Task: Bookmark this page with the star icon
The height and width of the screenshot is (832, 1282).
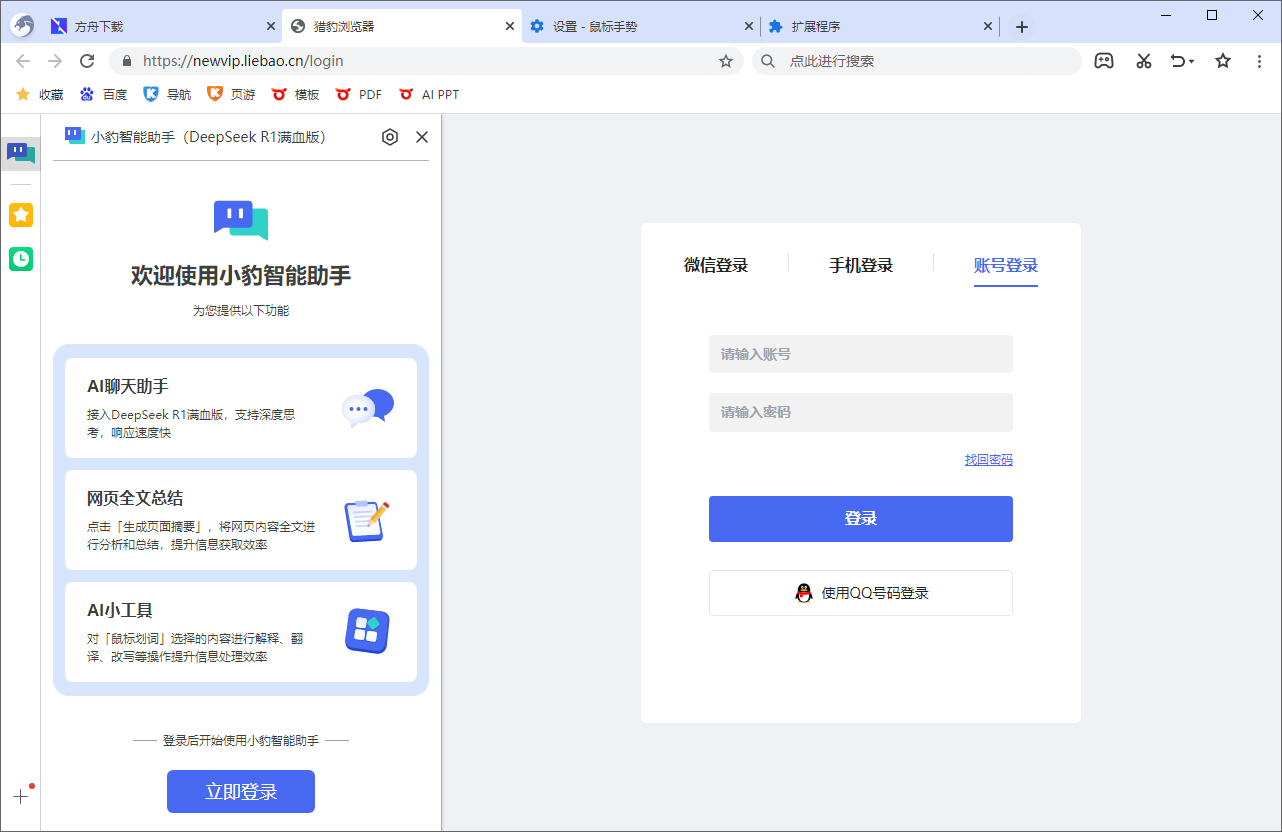Action: click(1222, 61)
